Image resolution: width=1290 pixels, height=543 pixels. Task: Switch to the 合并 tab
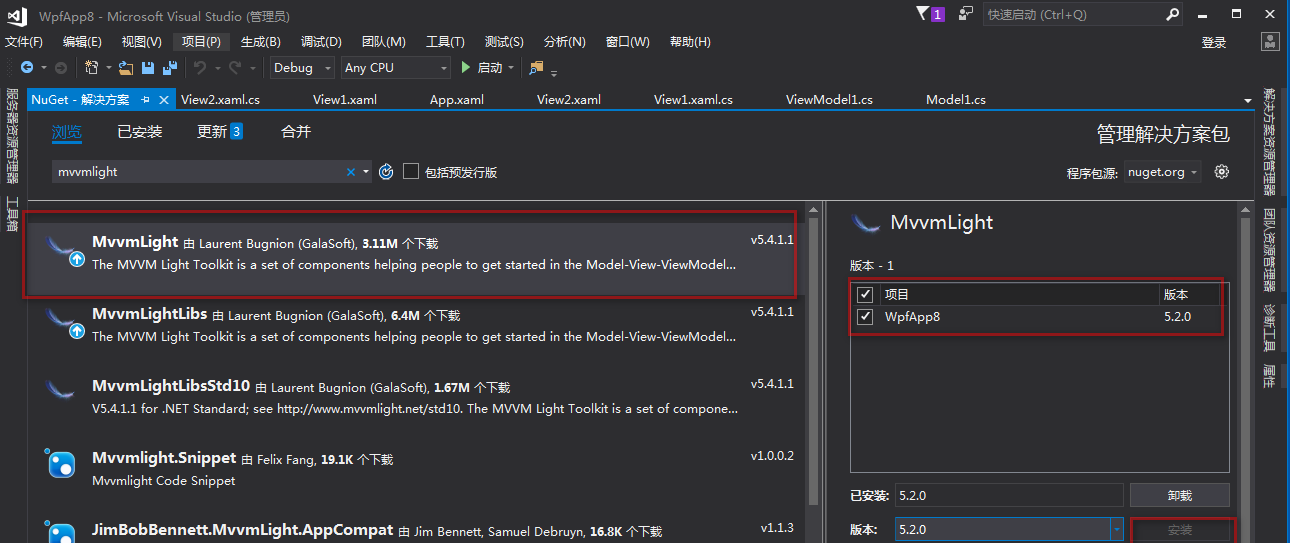click(296, 132)
